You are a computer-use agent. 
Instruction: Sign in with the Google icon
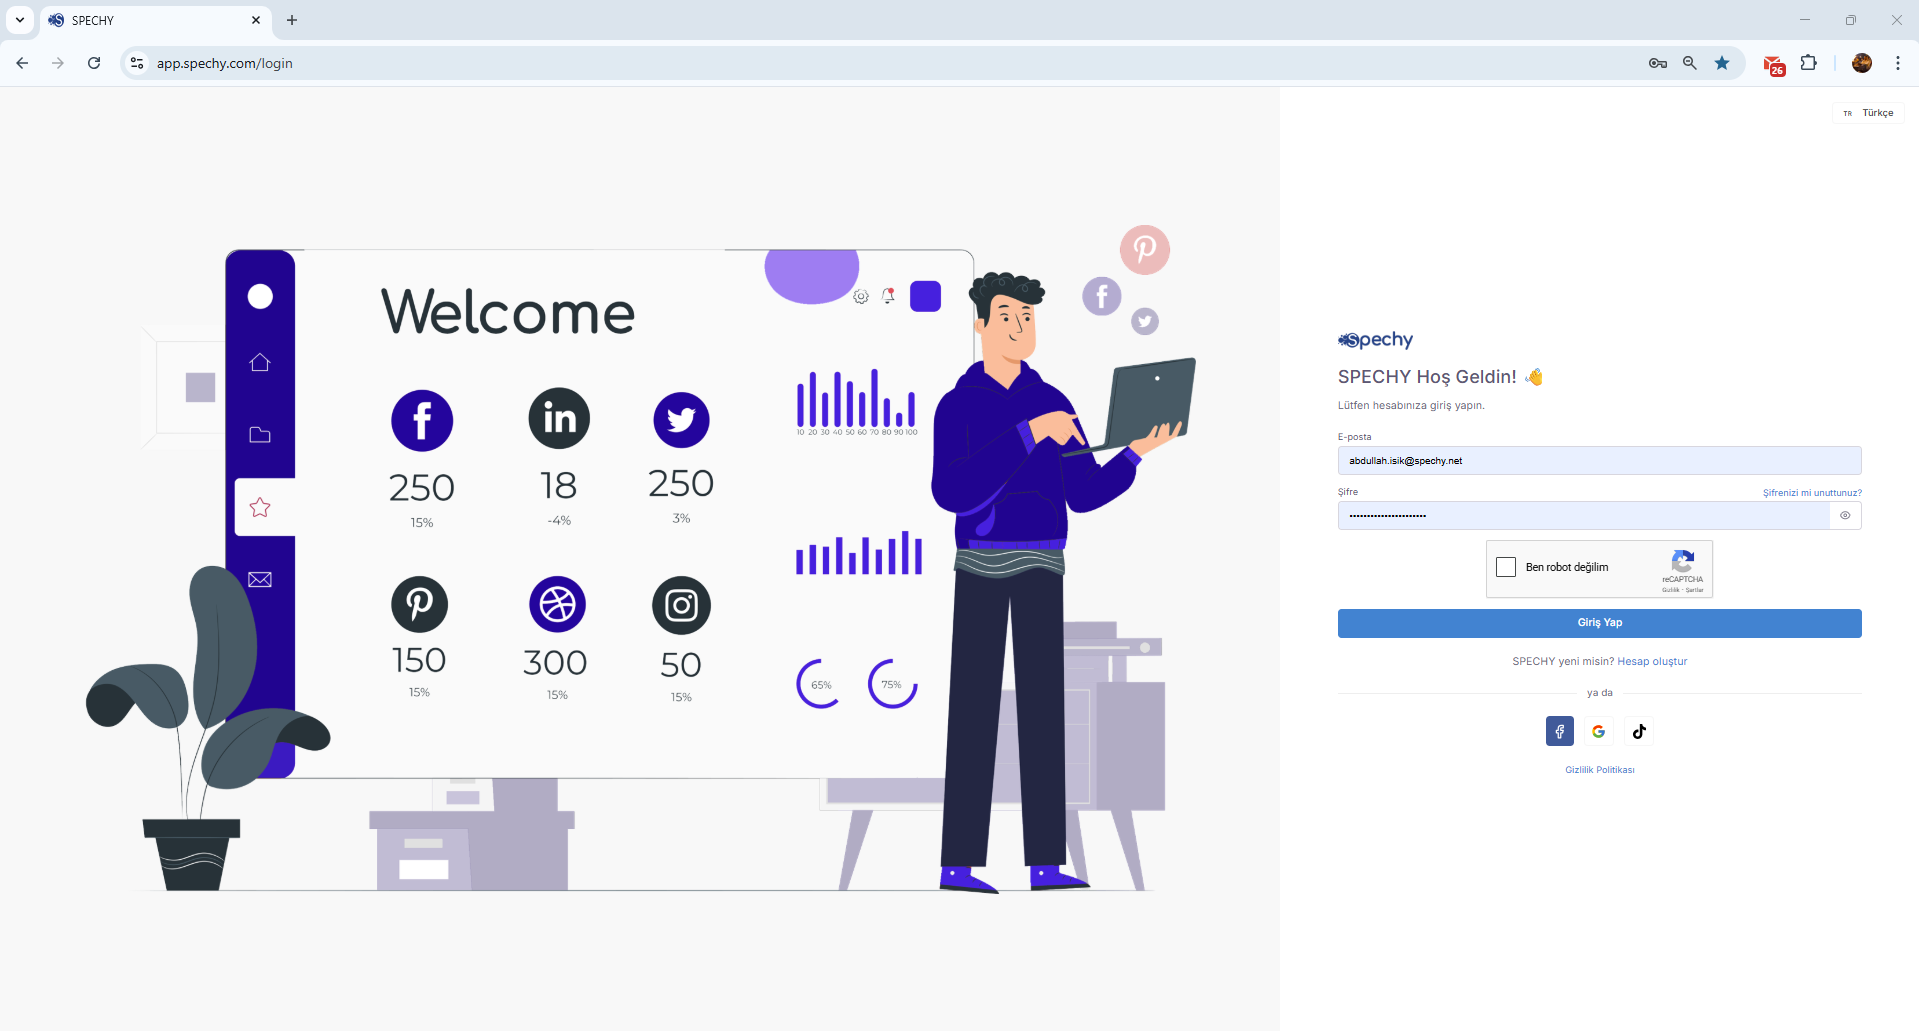click(1599, 731)
